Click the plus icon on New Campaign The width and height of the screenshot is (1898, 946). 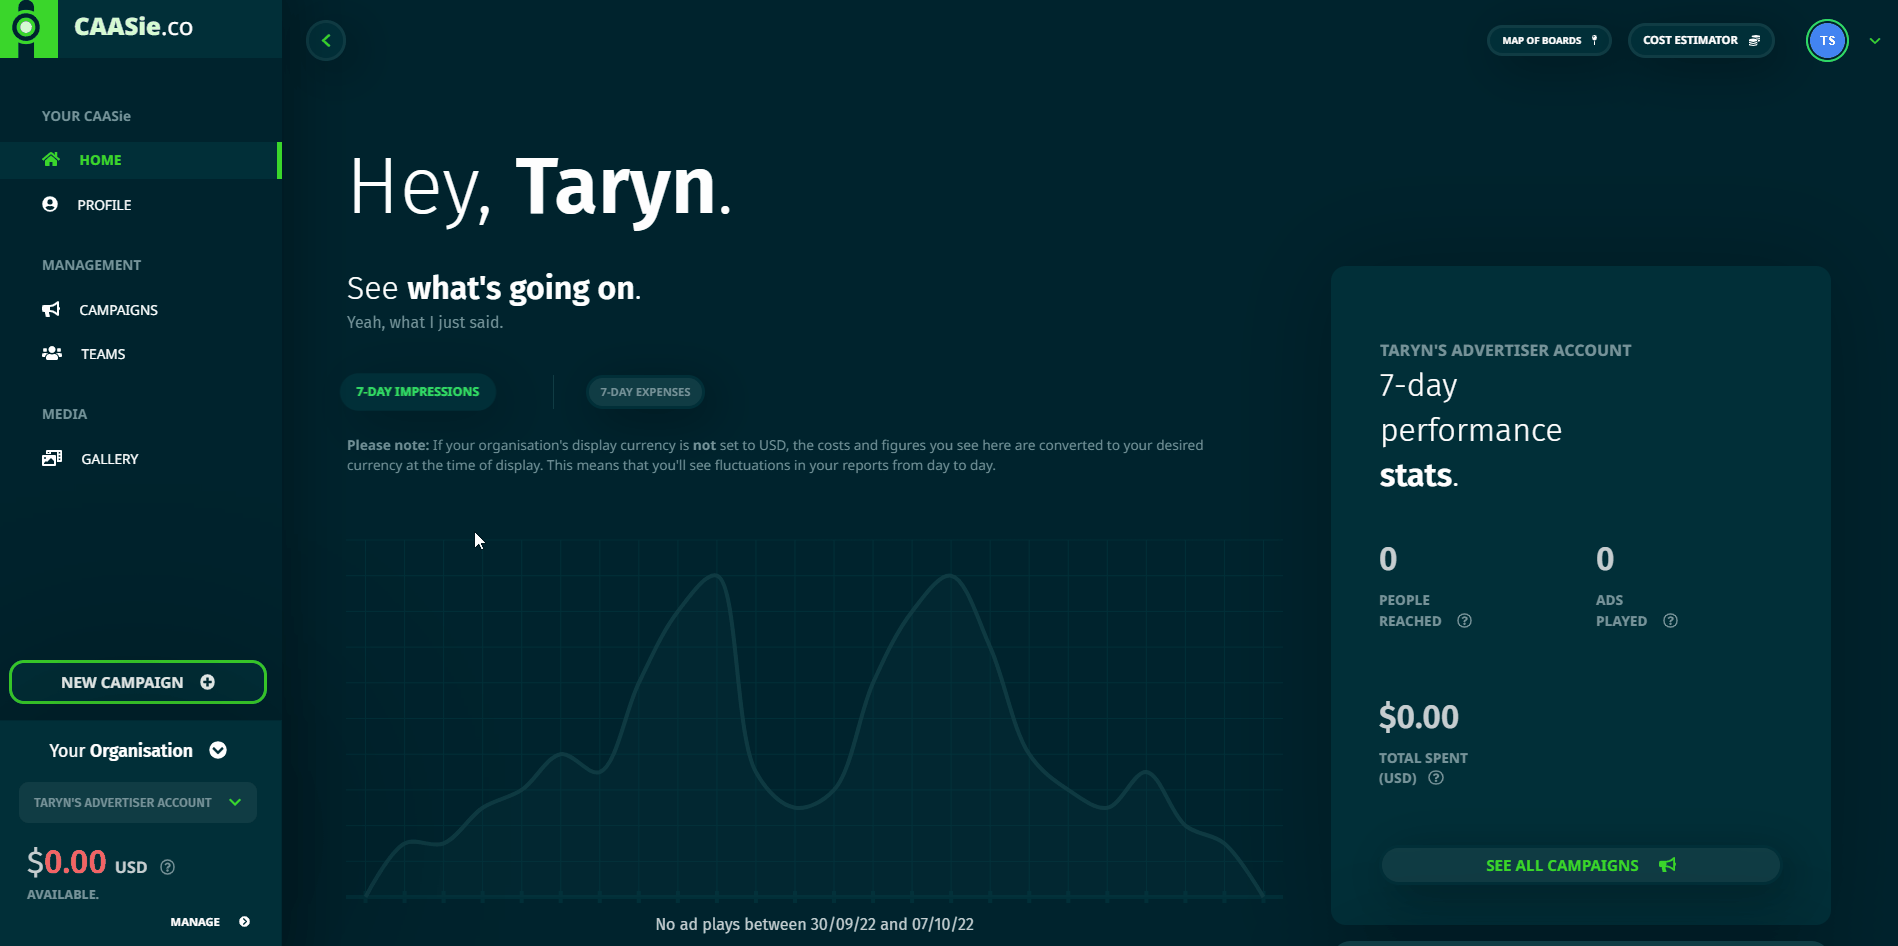tap(208, 682)
